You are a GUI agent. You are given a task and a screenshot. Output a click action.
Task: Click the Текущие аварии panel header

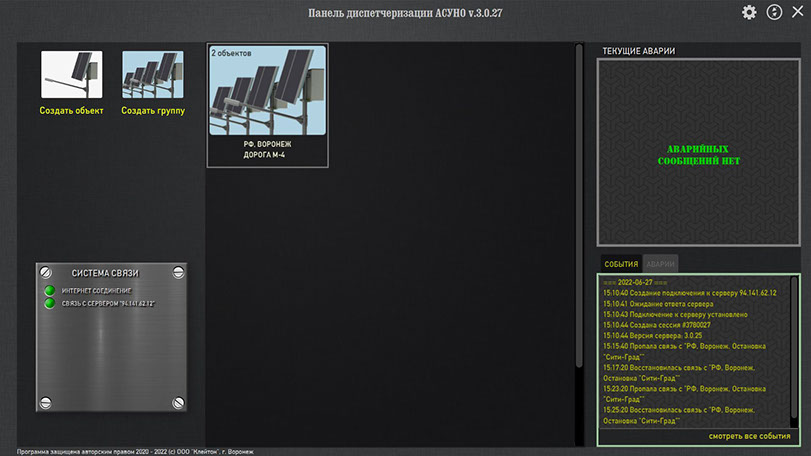pyautogui.click(x=638, y=50)
